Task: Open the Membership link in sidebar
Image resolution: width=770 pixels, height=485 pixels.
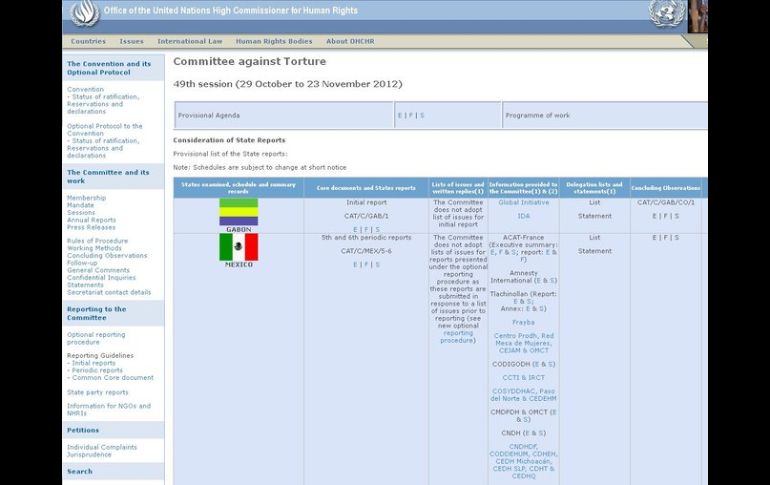Action: (86, 198)
